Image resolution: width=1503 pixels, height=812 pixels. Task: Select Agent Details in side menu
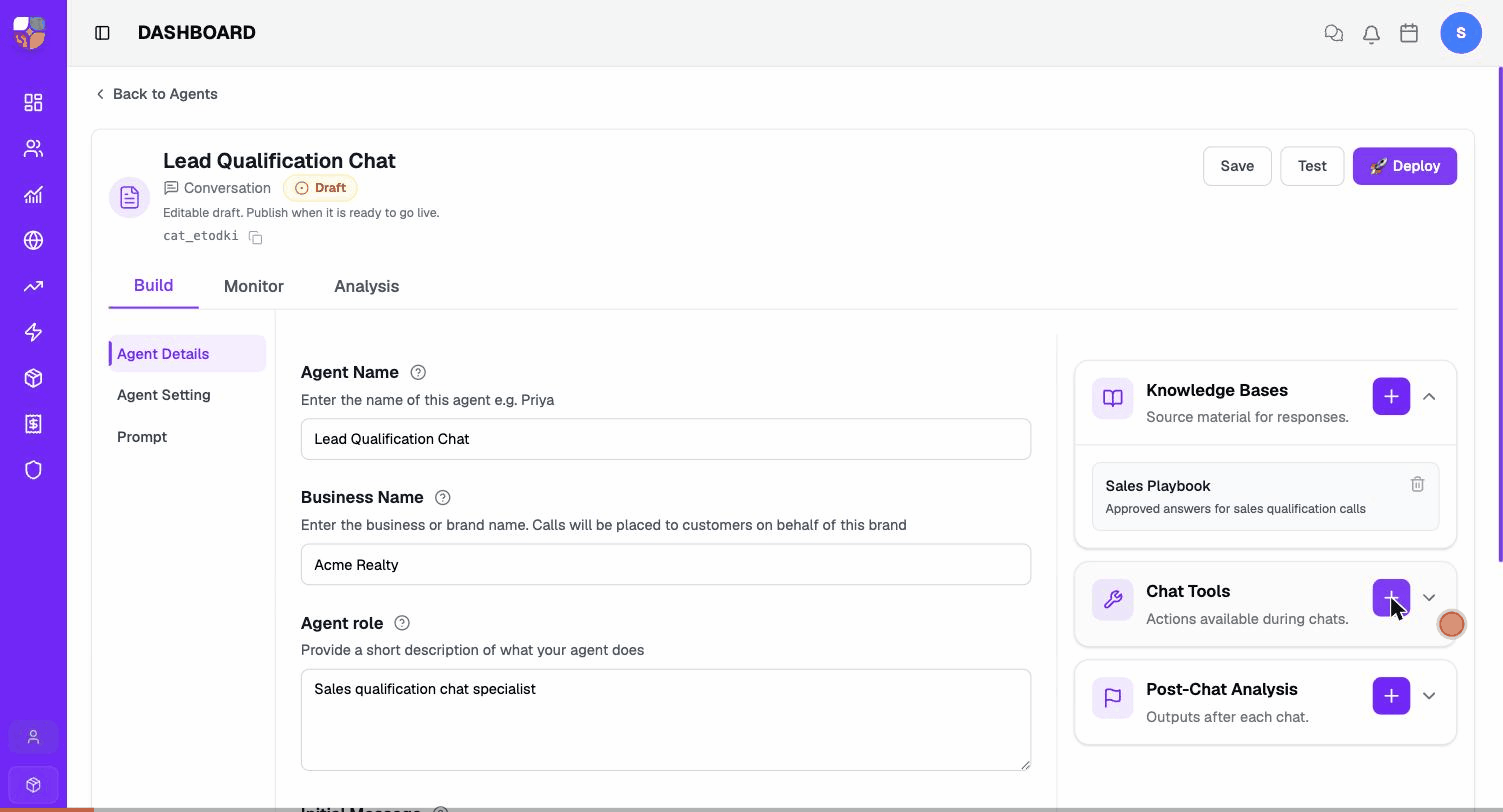tap(187, 354)
